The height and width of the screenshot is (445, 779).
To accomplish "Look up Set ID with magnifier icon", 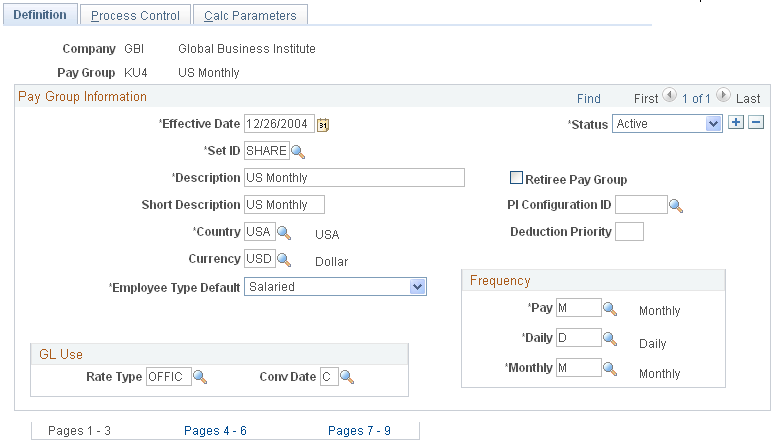I will pos(298,152).
